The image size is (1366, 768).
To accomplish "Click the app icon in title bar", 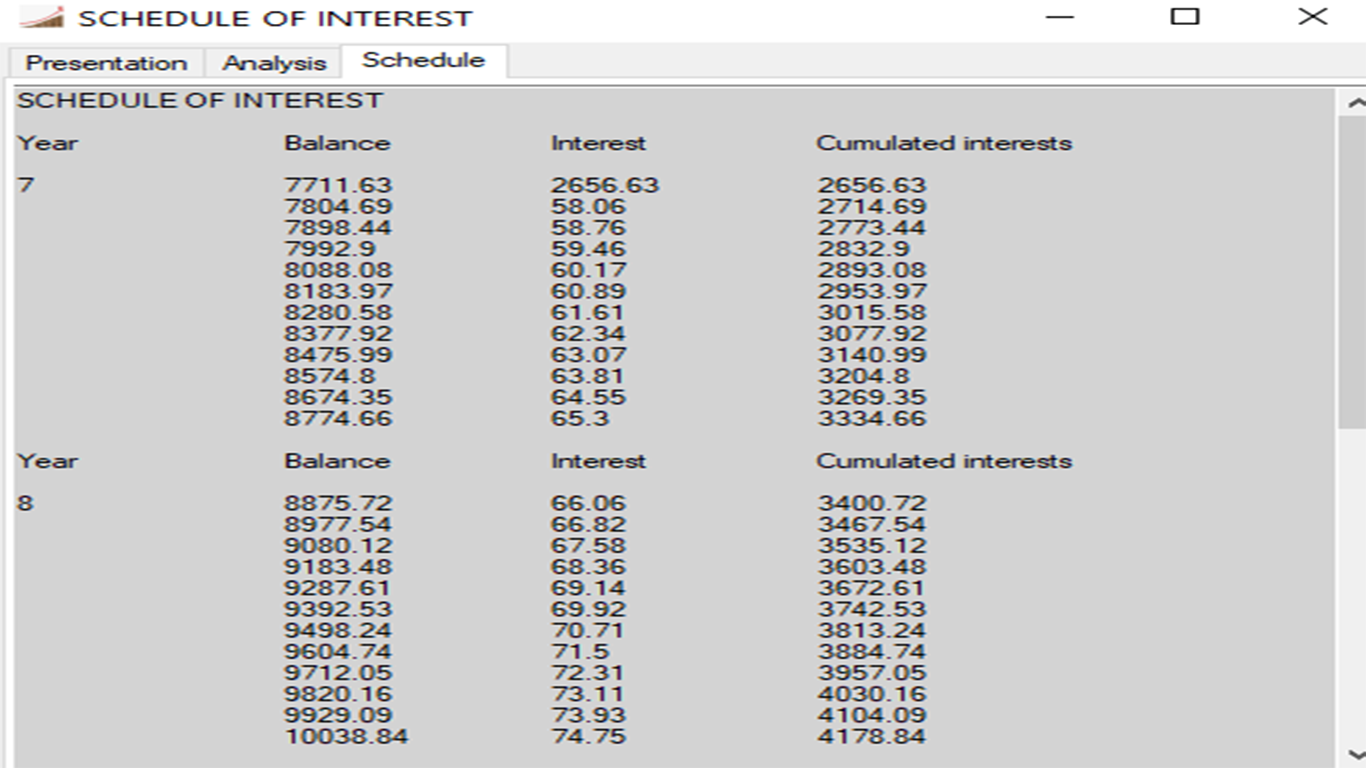I will pos(41,18).
